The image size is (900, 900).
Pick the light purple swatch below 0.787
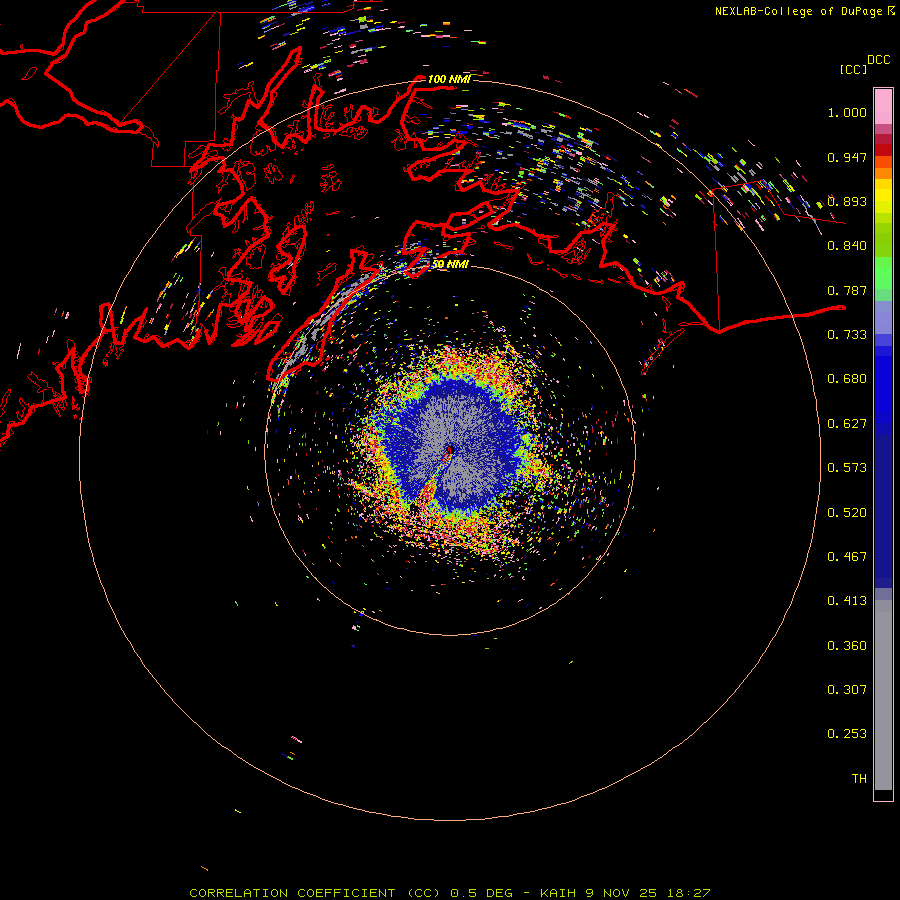pos(883,318)
